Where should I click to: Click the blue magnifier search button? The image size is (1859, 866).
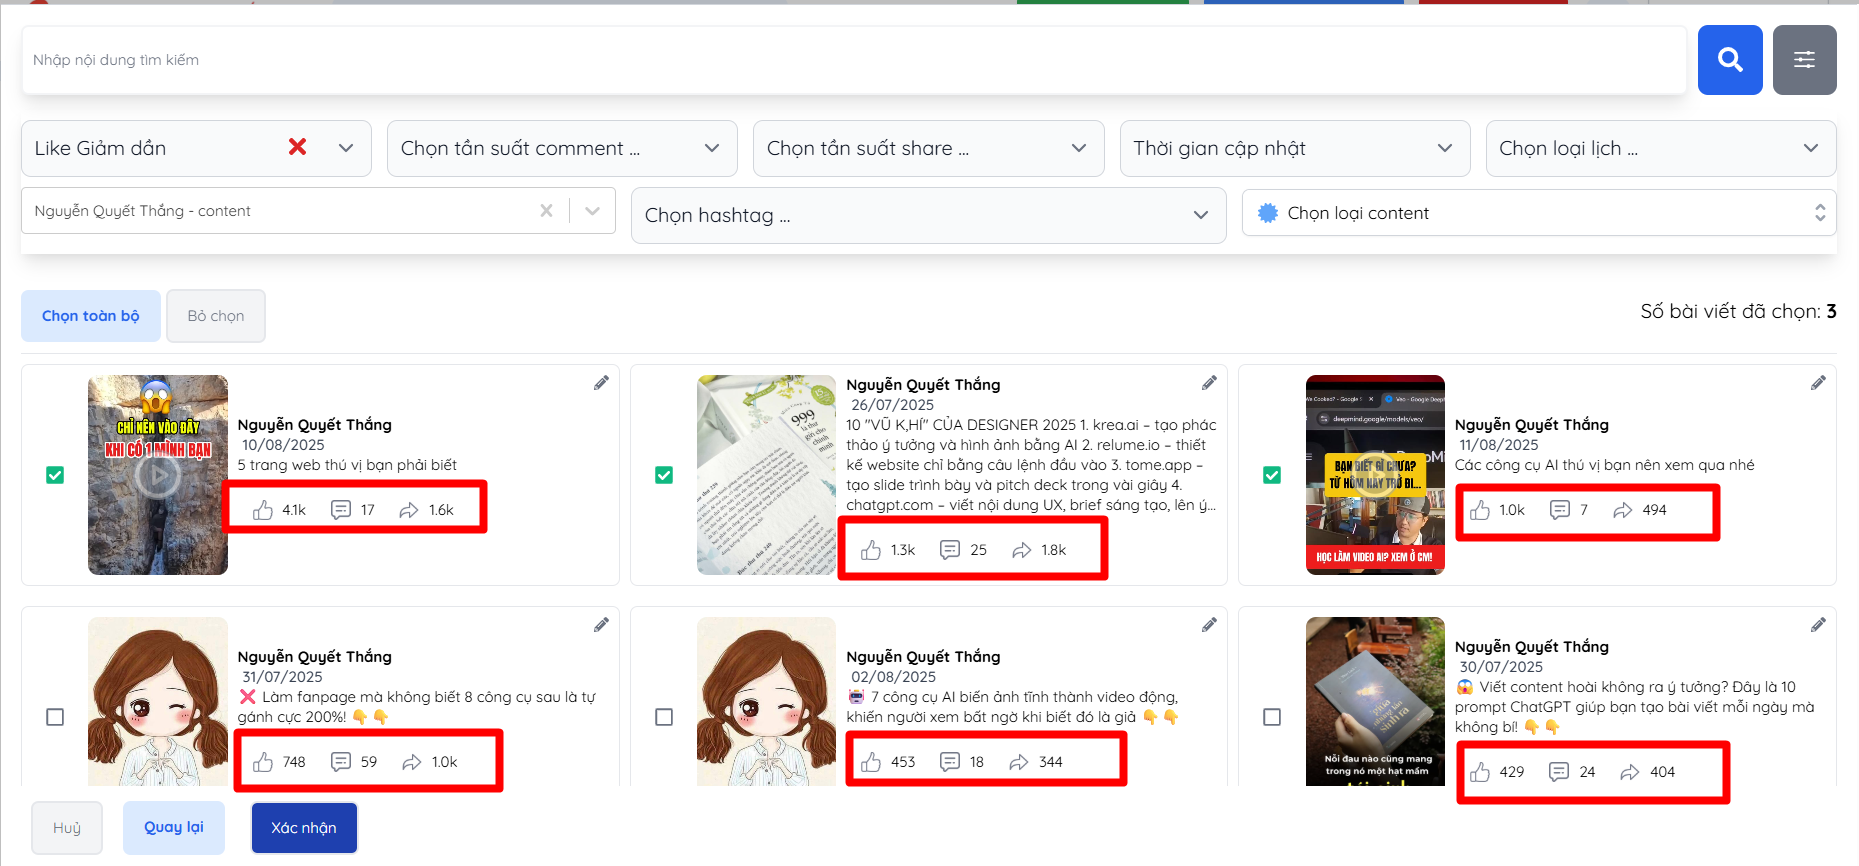(1729, 60)
